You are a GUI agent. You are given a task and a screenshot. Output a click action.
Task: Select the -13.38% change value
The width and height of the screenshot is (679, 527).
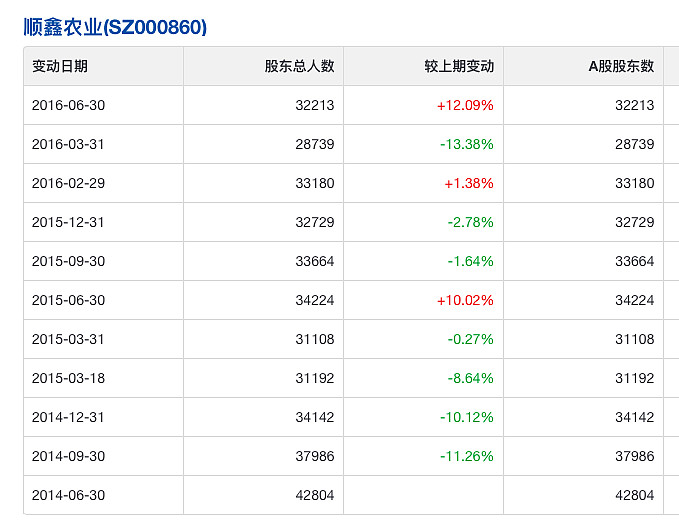[466, 144]
